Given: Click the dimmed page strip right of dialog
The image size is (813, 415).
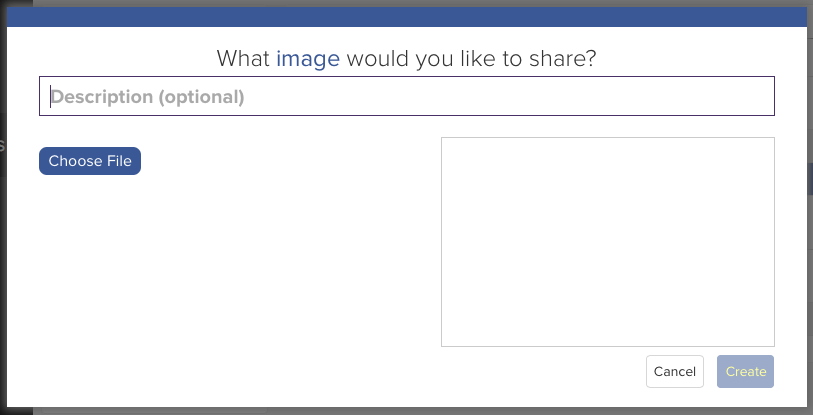Looking at the screenshot, I should (x=810, y=208).
